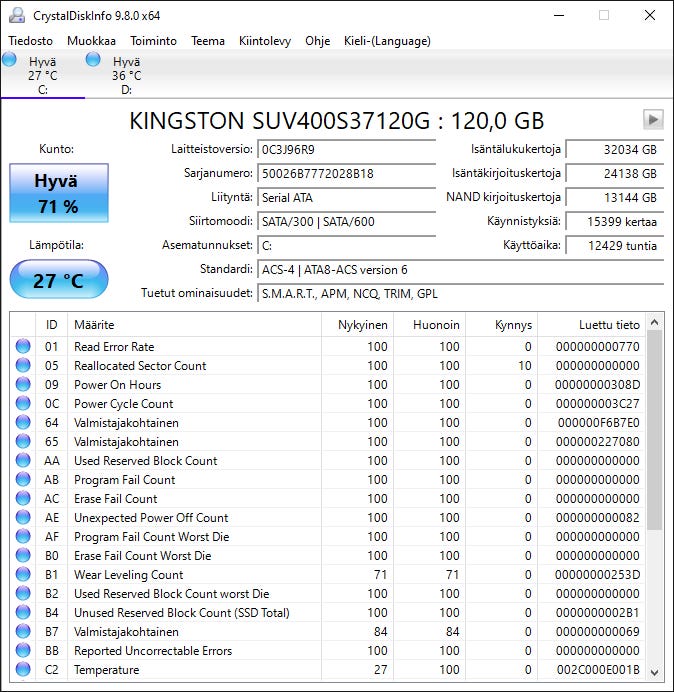Click status orb for Erase Fail Count (AC) row
Screen dimensions: 674x692
(x=23, y=498)
